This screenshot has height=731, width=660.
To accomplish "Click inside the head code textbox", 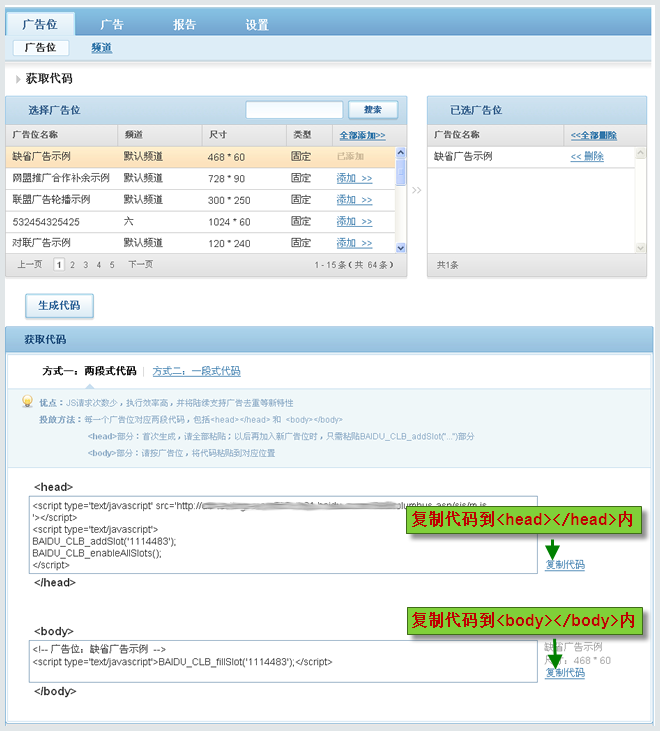I will point(283,535).
